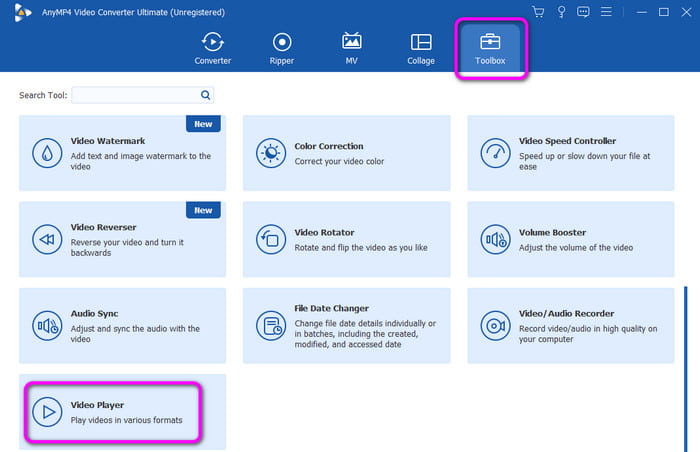Click the Search Tool label
This screenshot has height=452, width=700.
tap(43, 95)
